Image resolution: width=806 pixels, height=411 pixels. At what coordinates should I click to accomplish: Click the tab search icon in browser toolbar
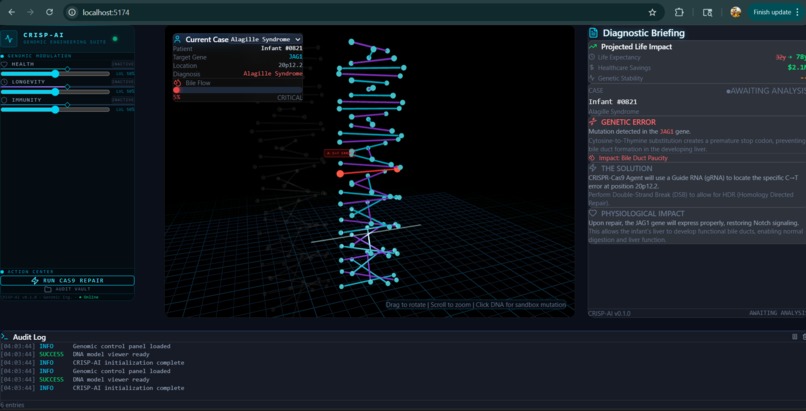(x=707, y=12)
